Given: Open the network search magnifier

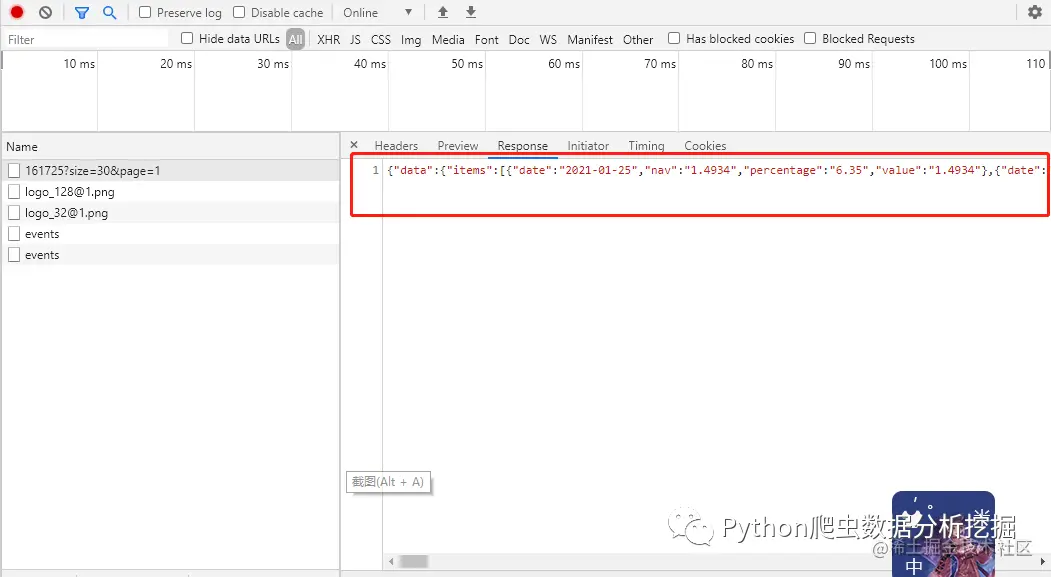Looking at the screenshot, I should [x=110, y=12].
